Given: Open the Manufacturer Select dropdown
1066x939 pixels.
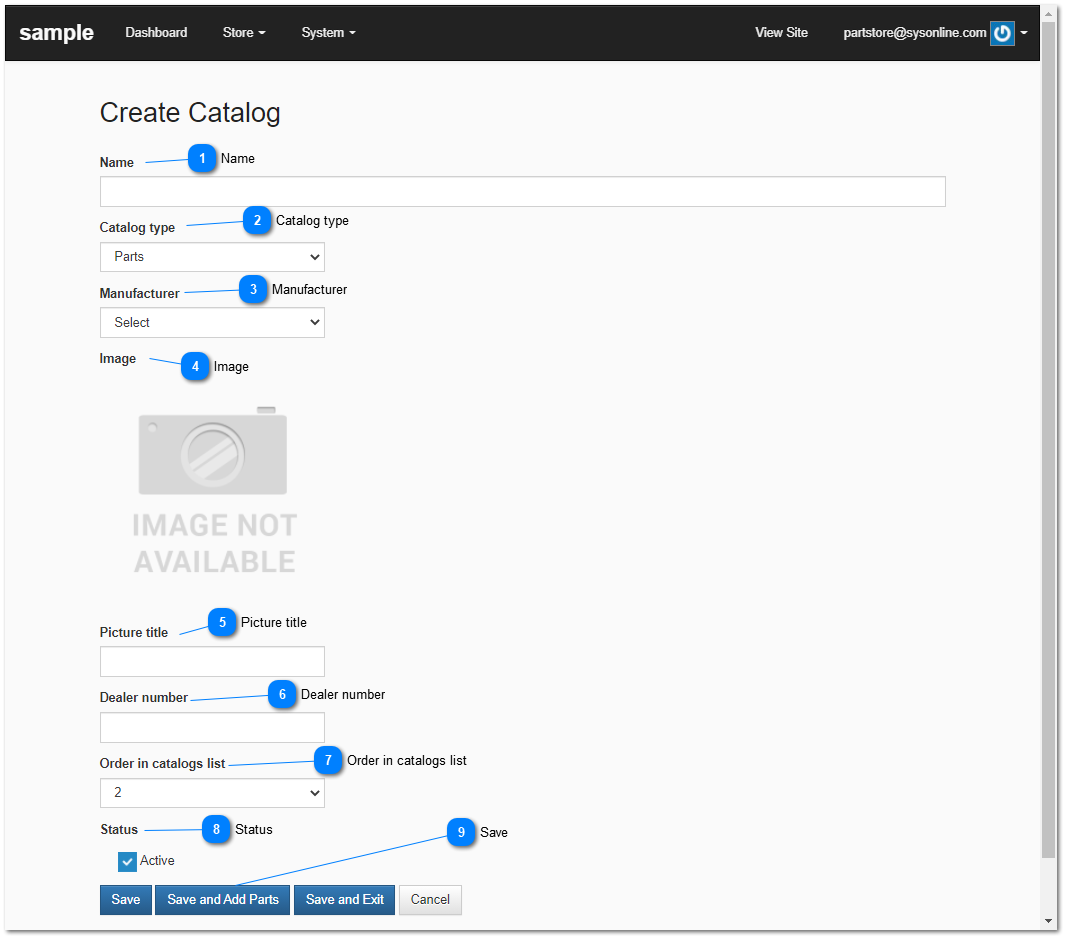Looking at the screenshot, I should (212, 323).
